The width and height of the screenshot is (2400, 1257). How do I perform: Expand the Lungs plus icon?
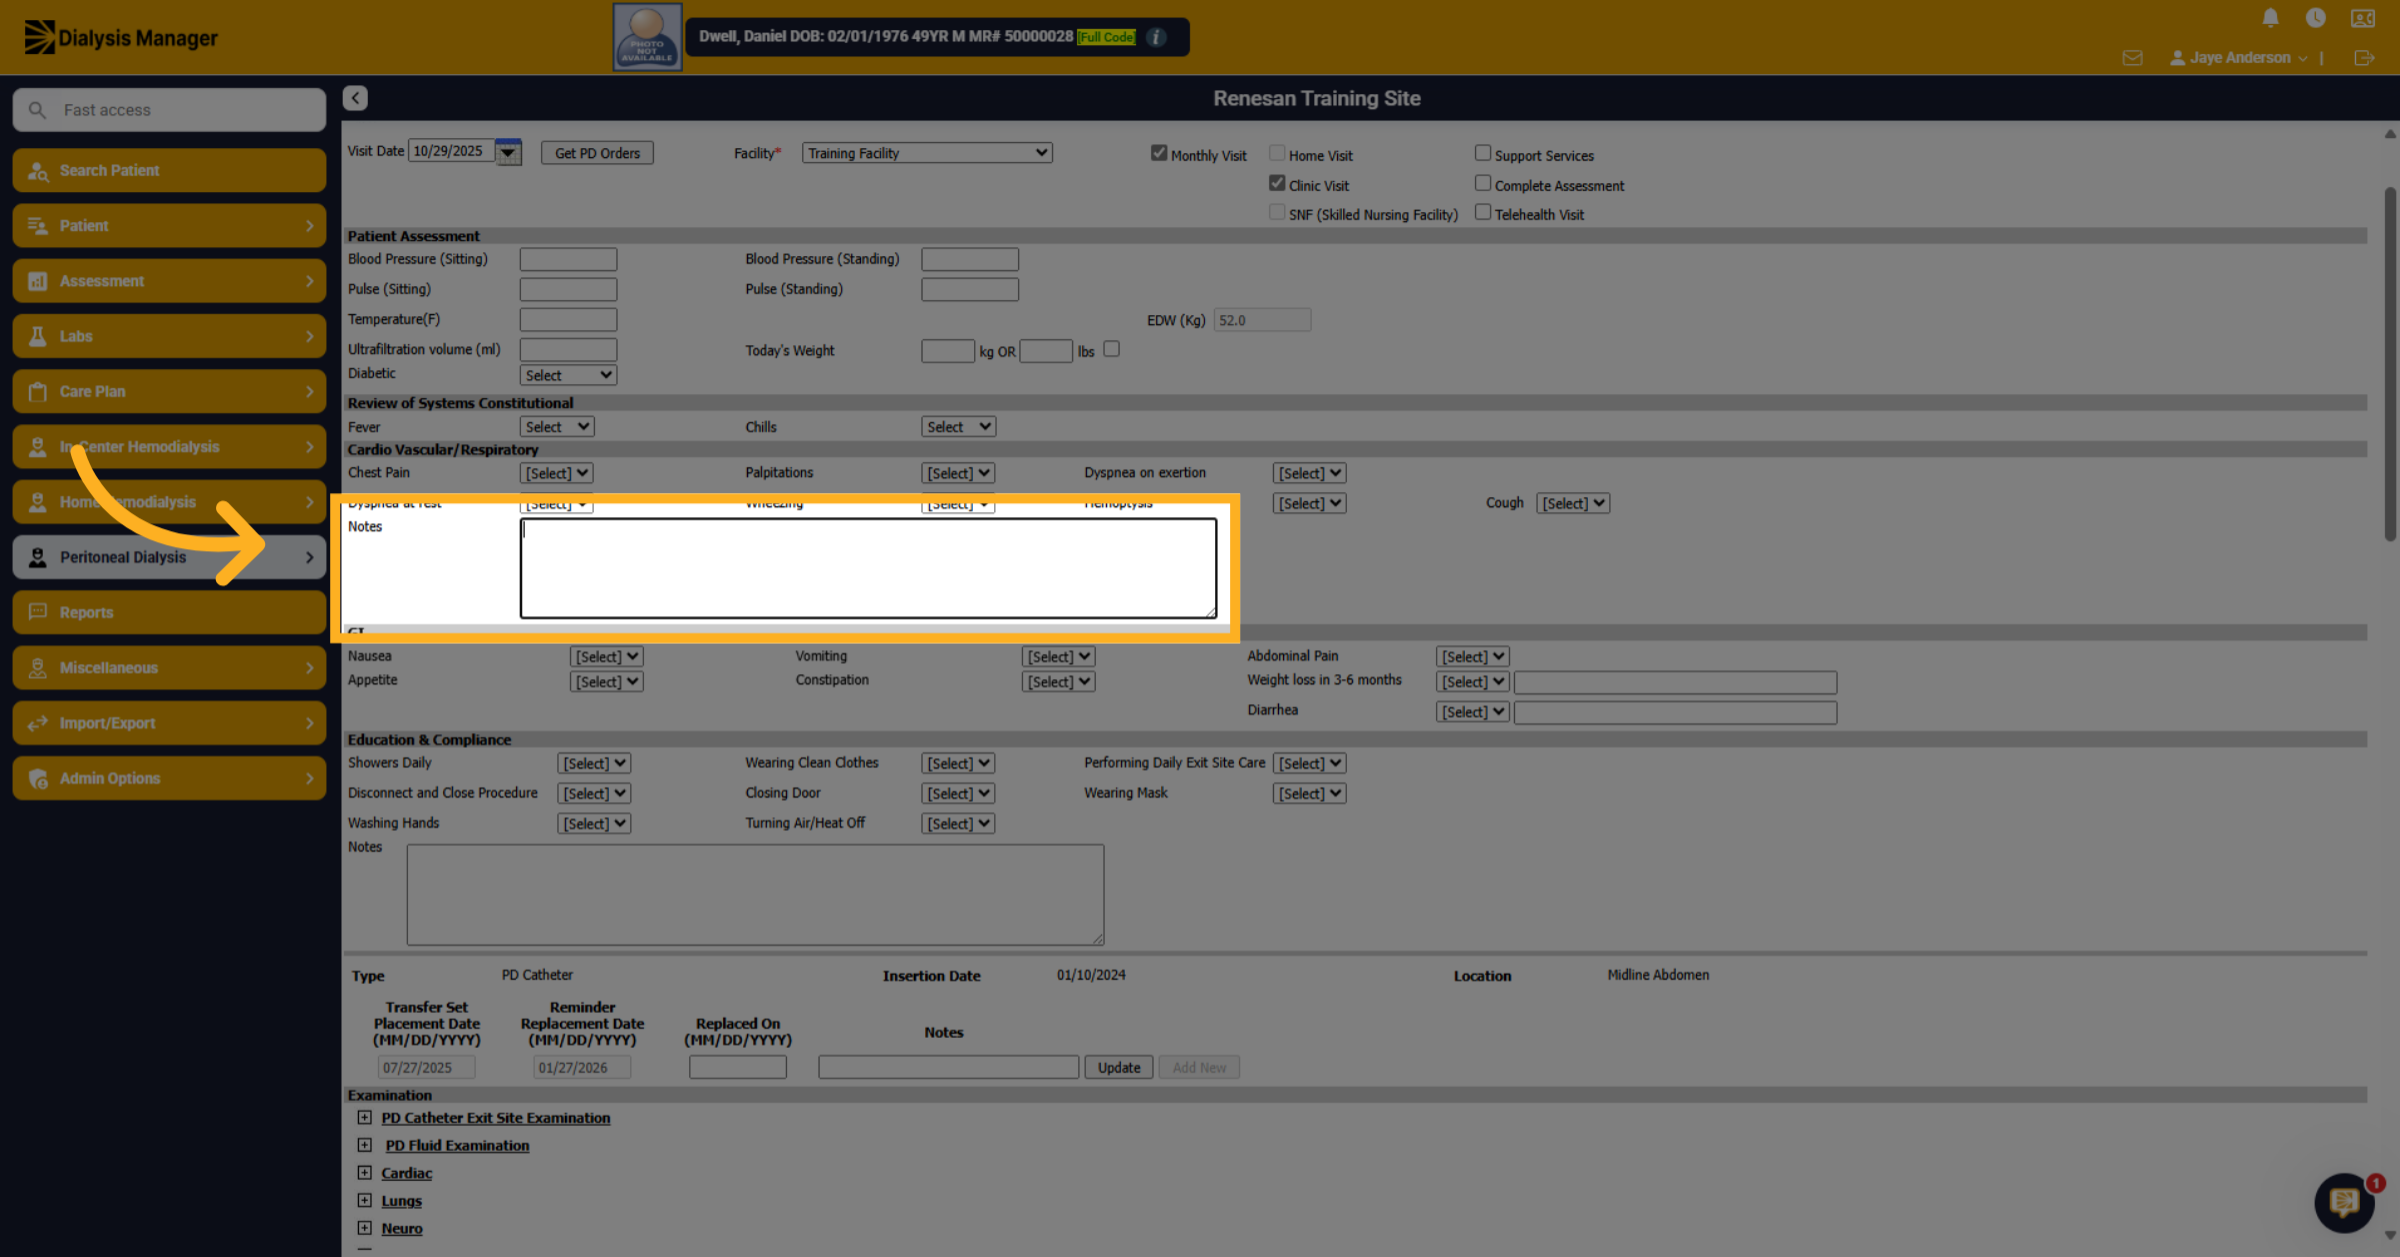pyautogui.click(x=365, y=1201)
